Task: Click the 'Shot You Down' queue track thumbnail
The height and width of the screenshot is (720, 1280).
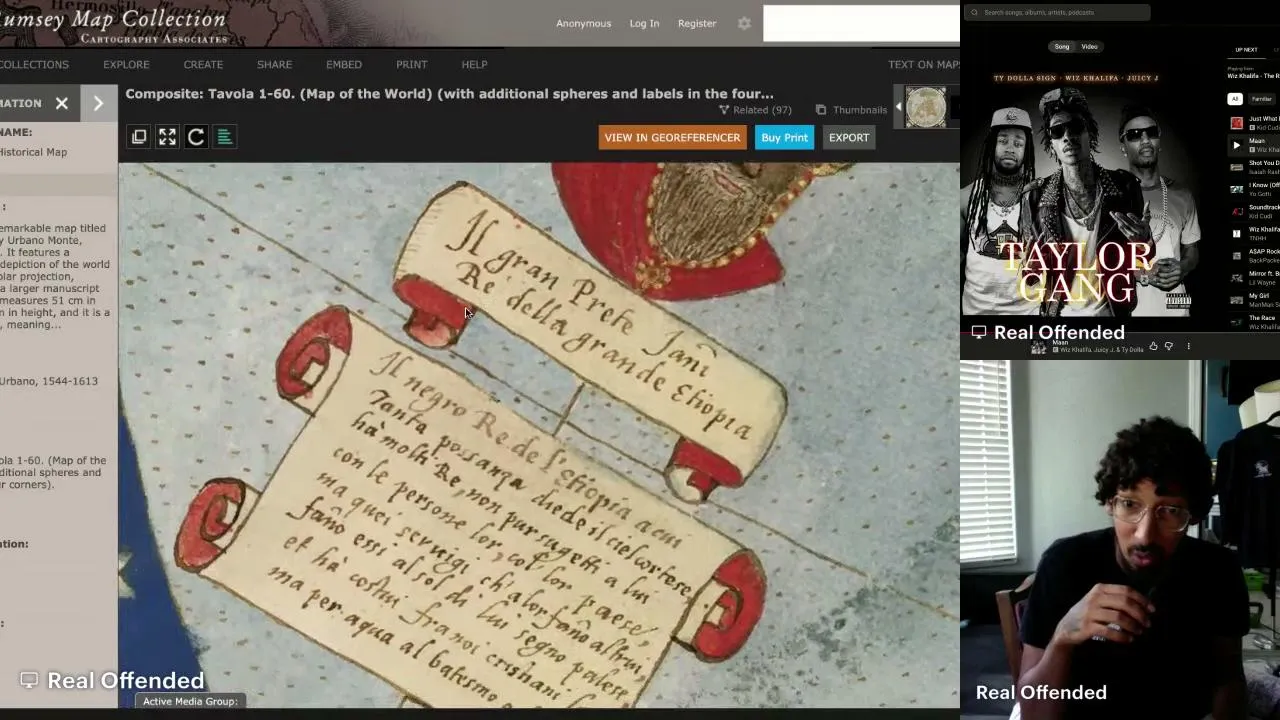Action: [1237, 167]
